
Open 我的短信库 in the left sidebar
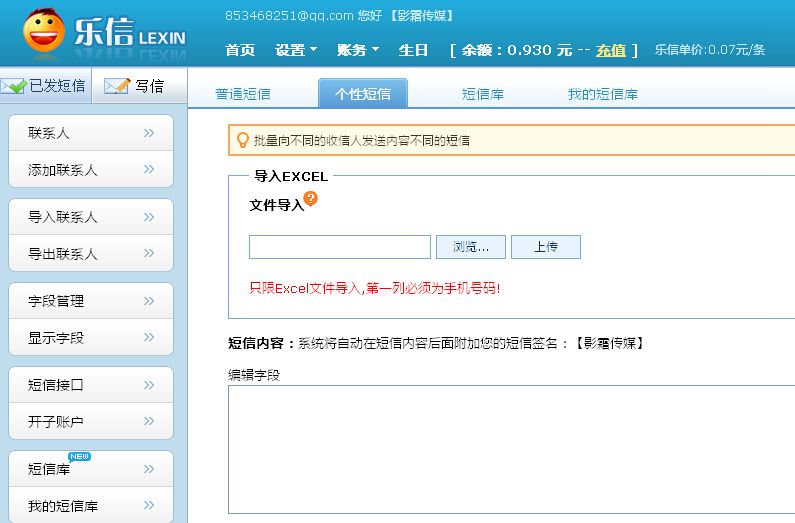[91, 505]
